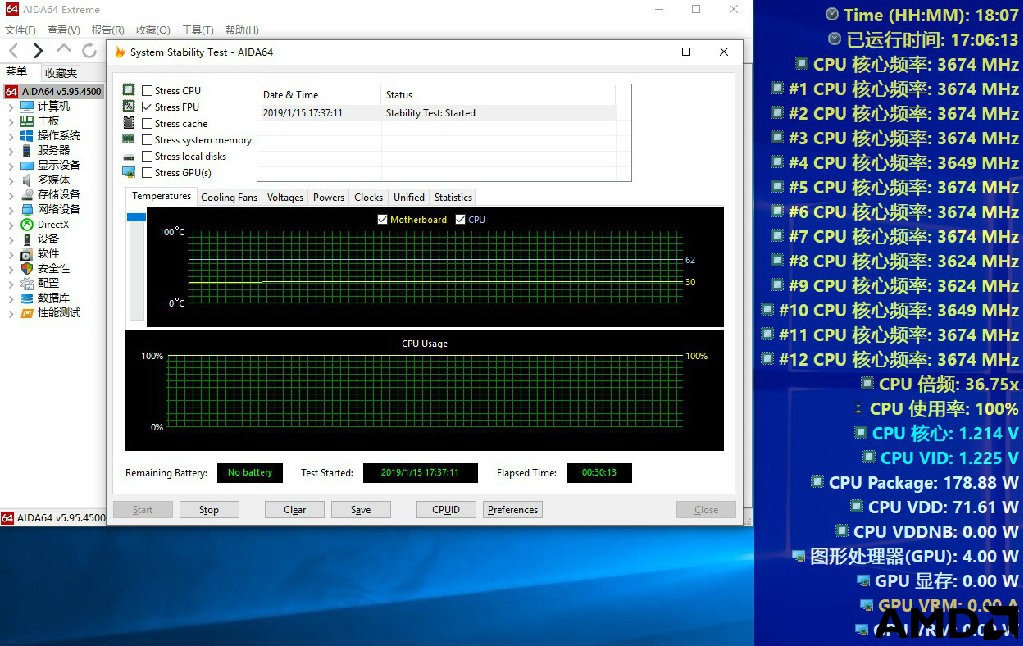The height and width of the screenshot is (646, 1023).
Task: Go forward using the toolbar forward arrow
Action: pos(38,50)
